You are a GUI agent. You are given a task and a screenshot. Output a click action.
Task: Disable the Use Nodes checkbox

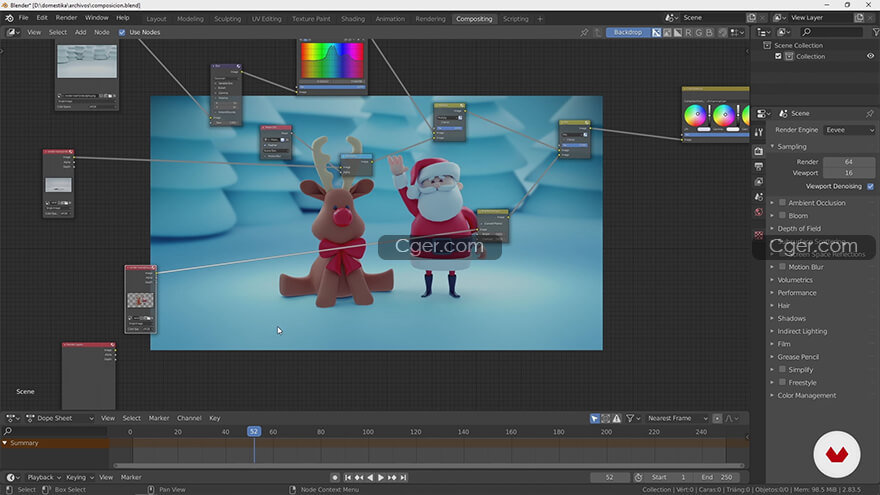click(122, 33)
